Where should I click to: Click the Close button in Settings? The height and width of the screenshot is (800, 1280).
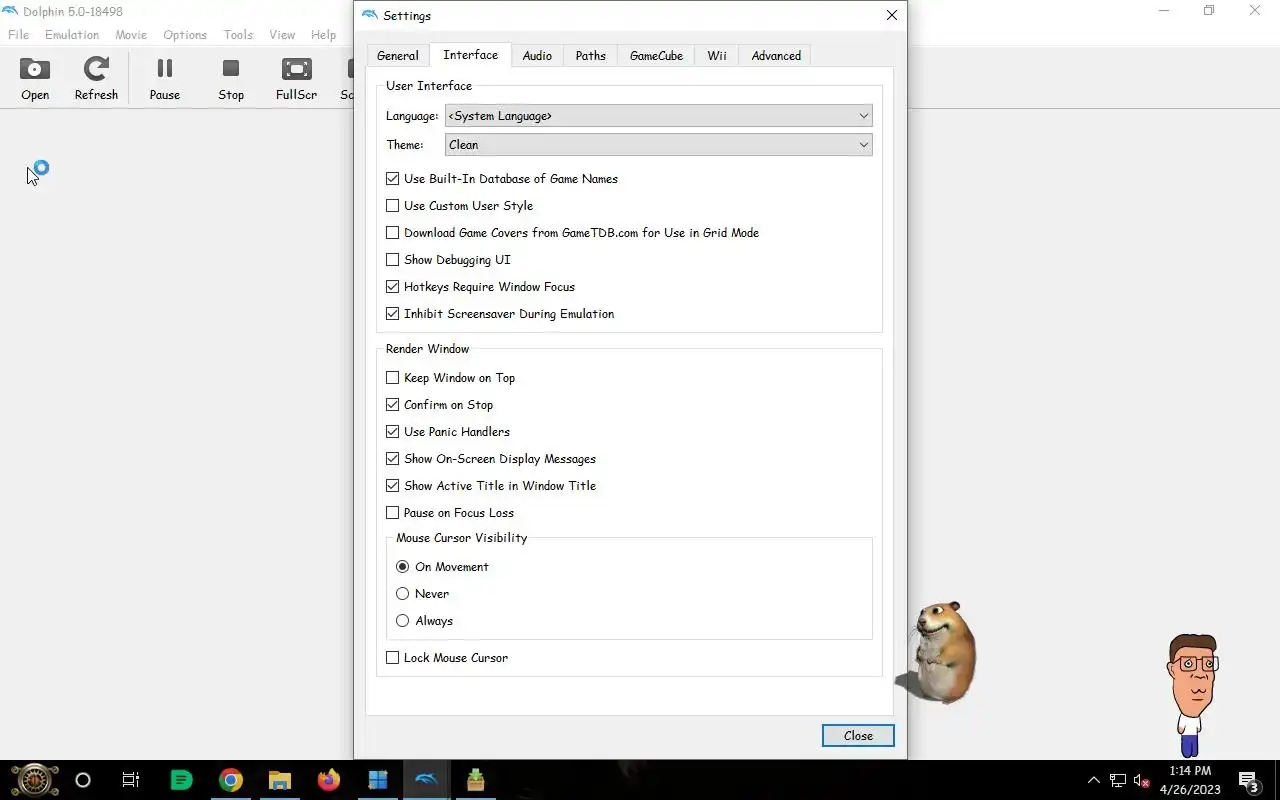pos(858,736)
